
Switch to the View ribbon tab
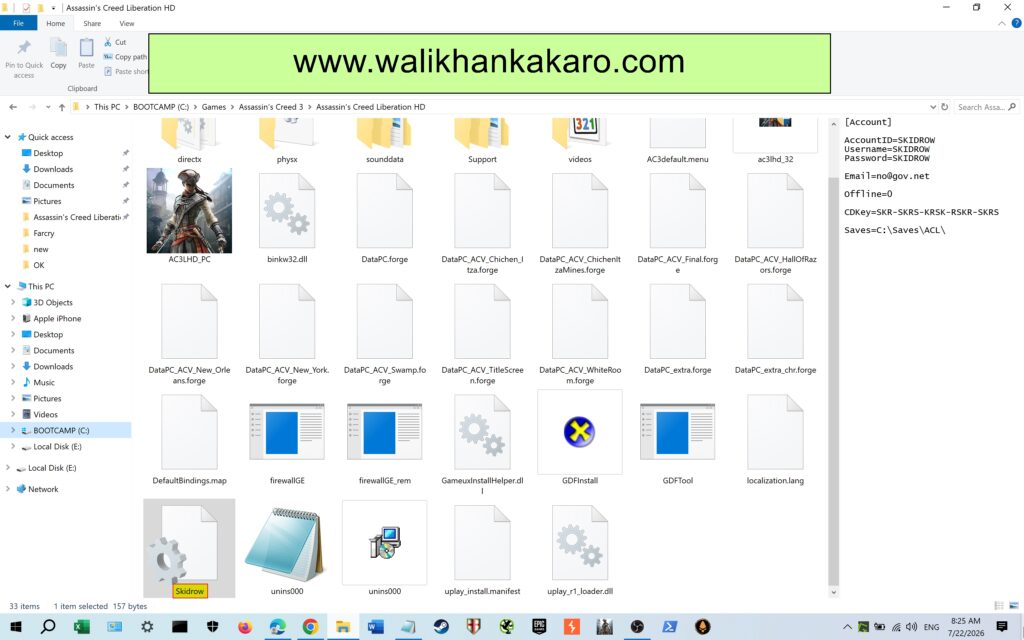pyautogui.click(x=127, y=24)
